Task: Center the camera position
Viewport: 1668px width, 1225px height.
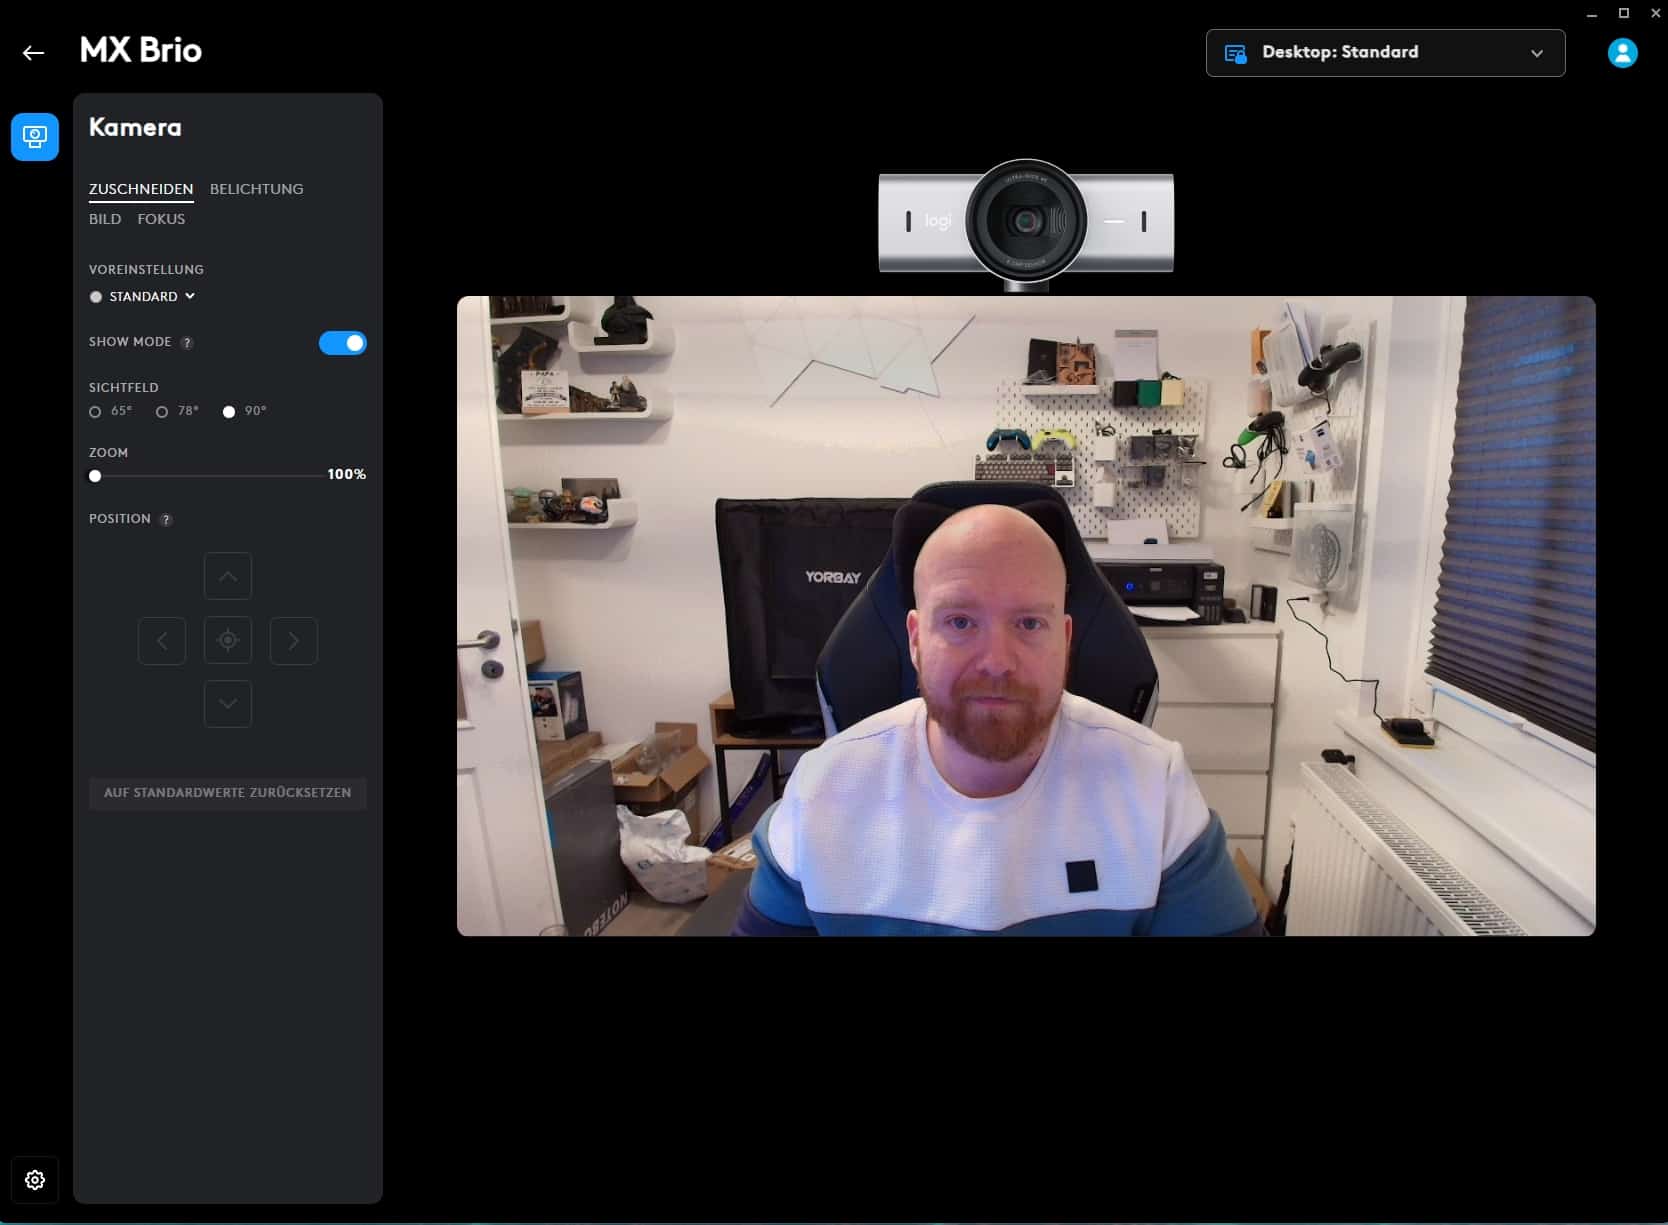Action: coord(228,641)
